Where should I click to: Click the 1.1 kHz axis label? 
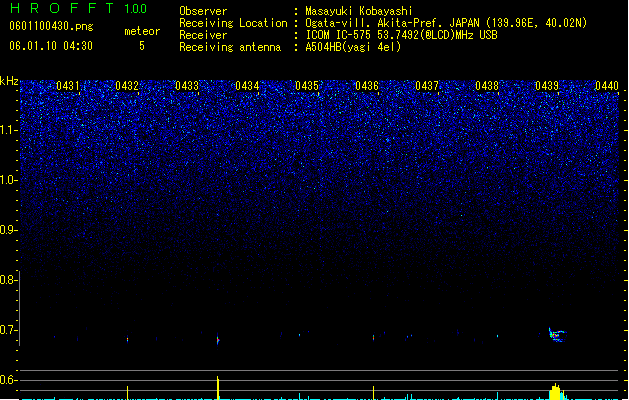pyautogui.click(x=8, y=130)
